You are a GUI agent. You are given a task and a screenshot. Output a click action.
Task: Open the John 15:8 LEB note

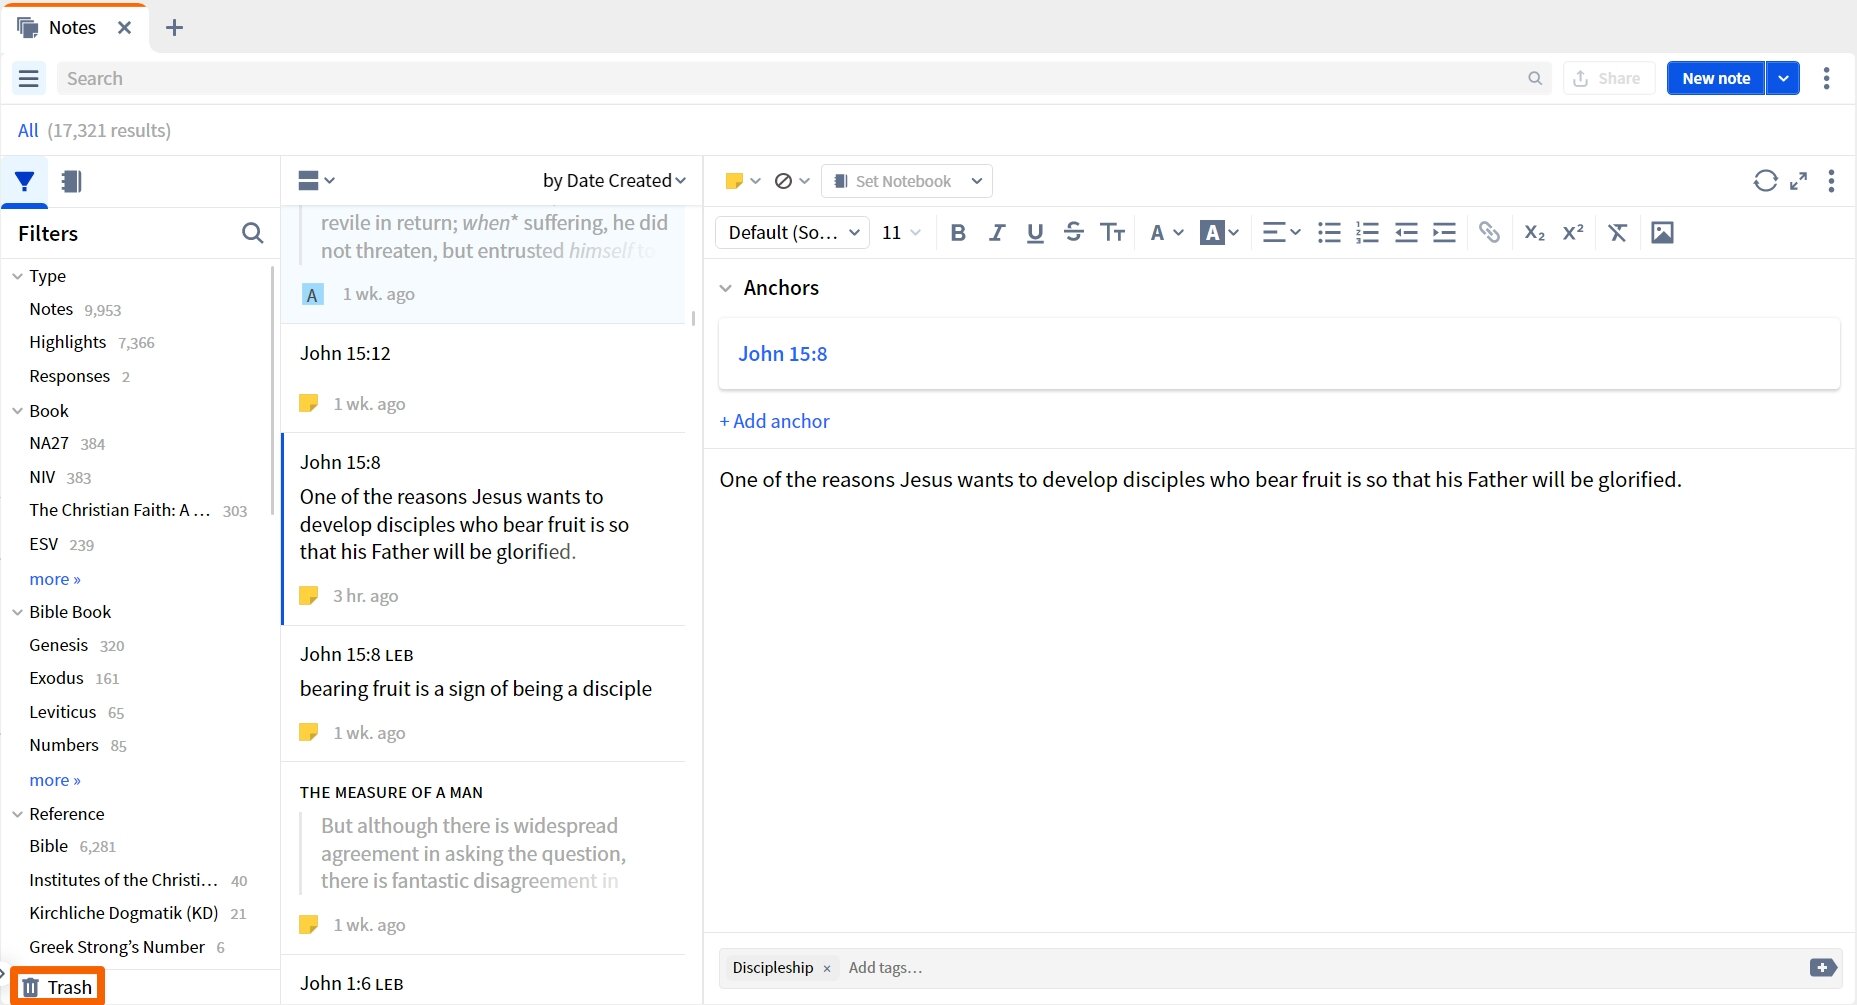pos(484,694)
